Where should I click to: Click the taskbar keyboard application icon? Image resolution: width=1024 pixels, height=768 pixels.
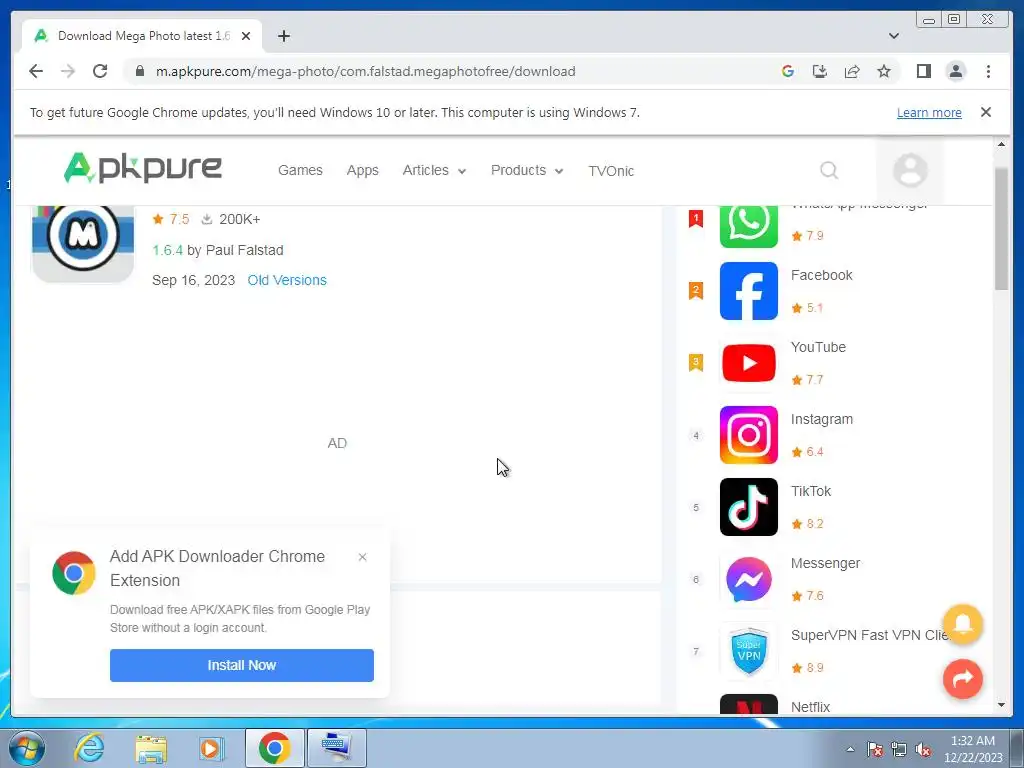tap(337, 748)
